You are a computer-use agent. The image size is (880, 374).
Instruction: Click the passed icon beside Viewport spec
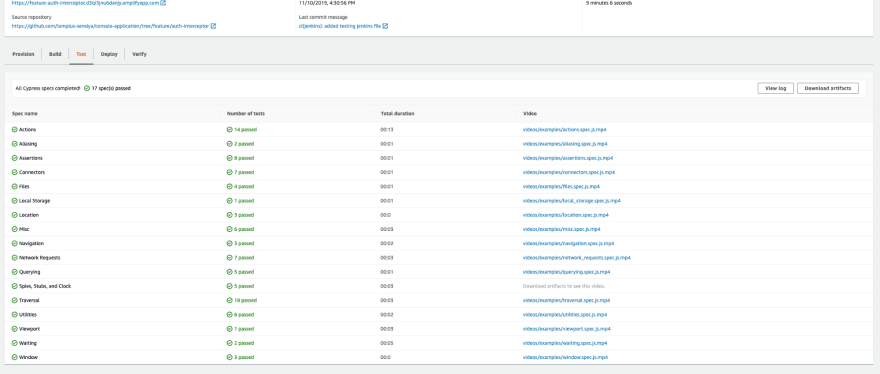(15, 329)
